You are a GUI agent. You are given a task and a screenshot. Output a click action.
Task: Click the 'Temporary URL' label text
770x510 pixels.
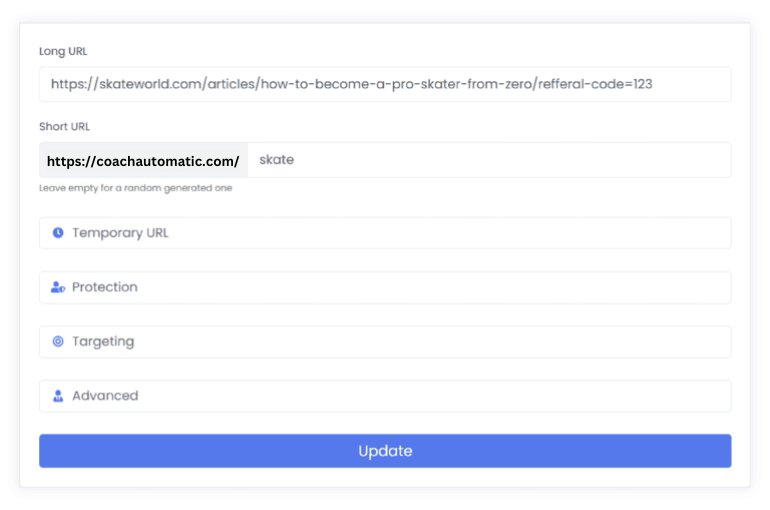(x=120, y=233)
